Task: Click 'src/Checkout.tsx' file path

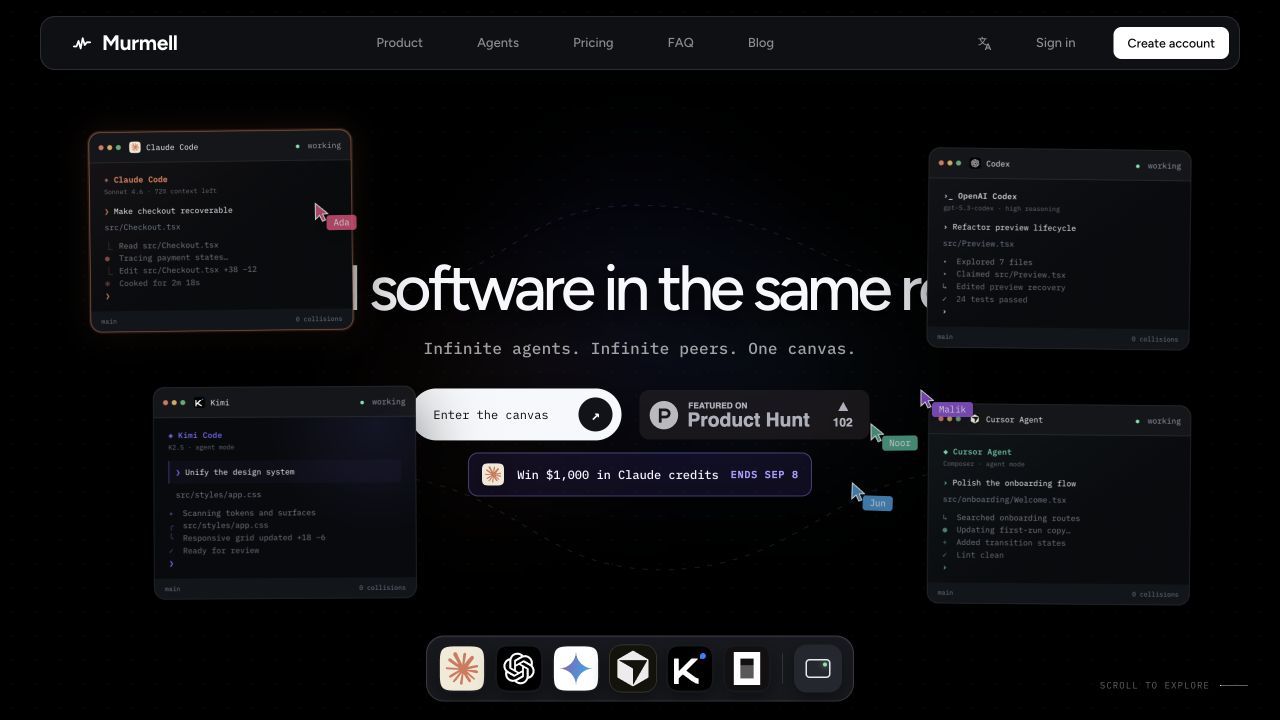Action: [143, 227]
